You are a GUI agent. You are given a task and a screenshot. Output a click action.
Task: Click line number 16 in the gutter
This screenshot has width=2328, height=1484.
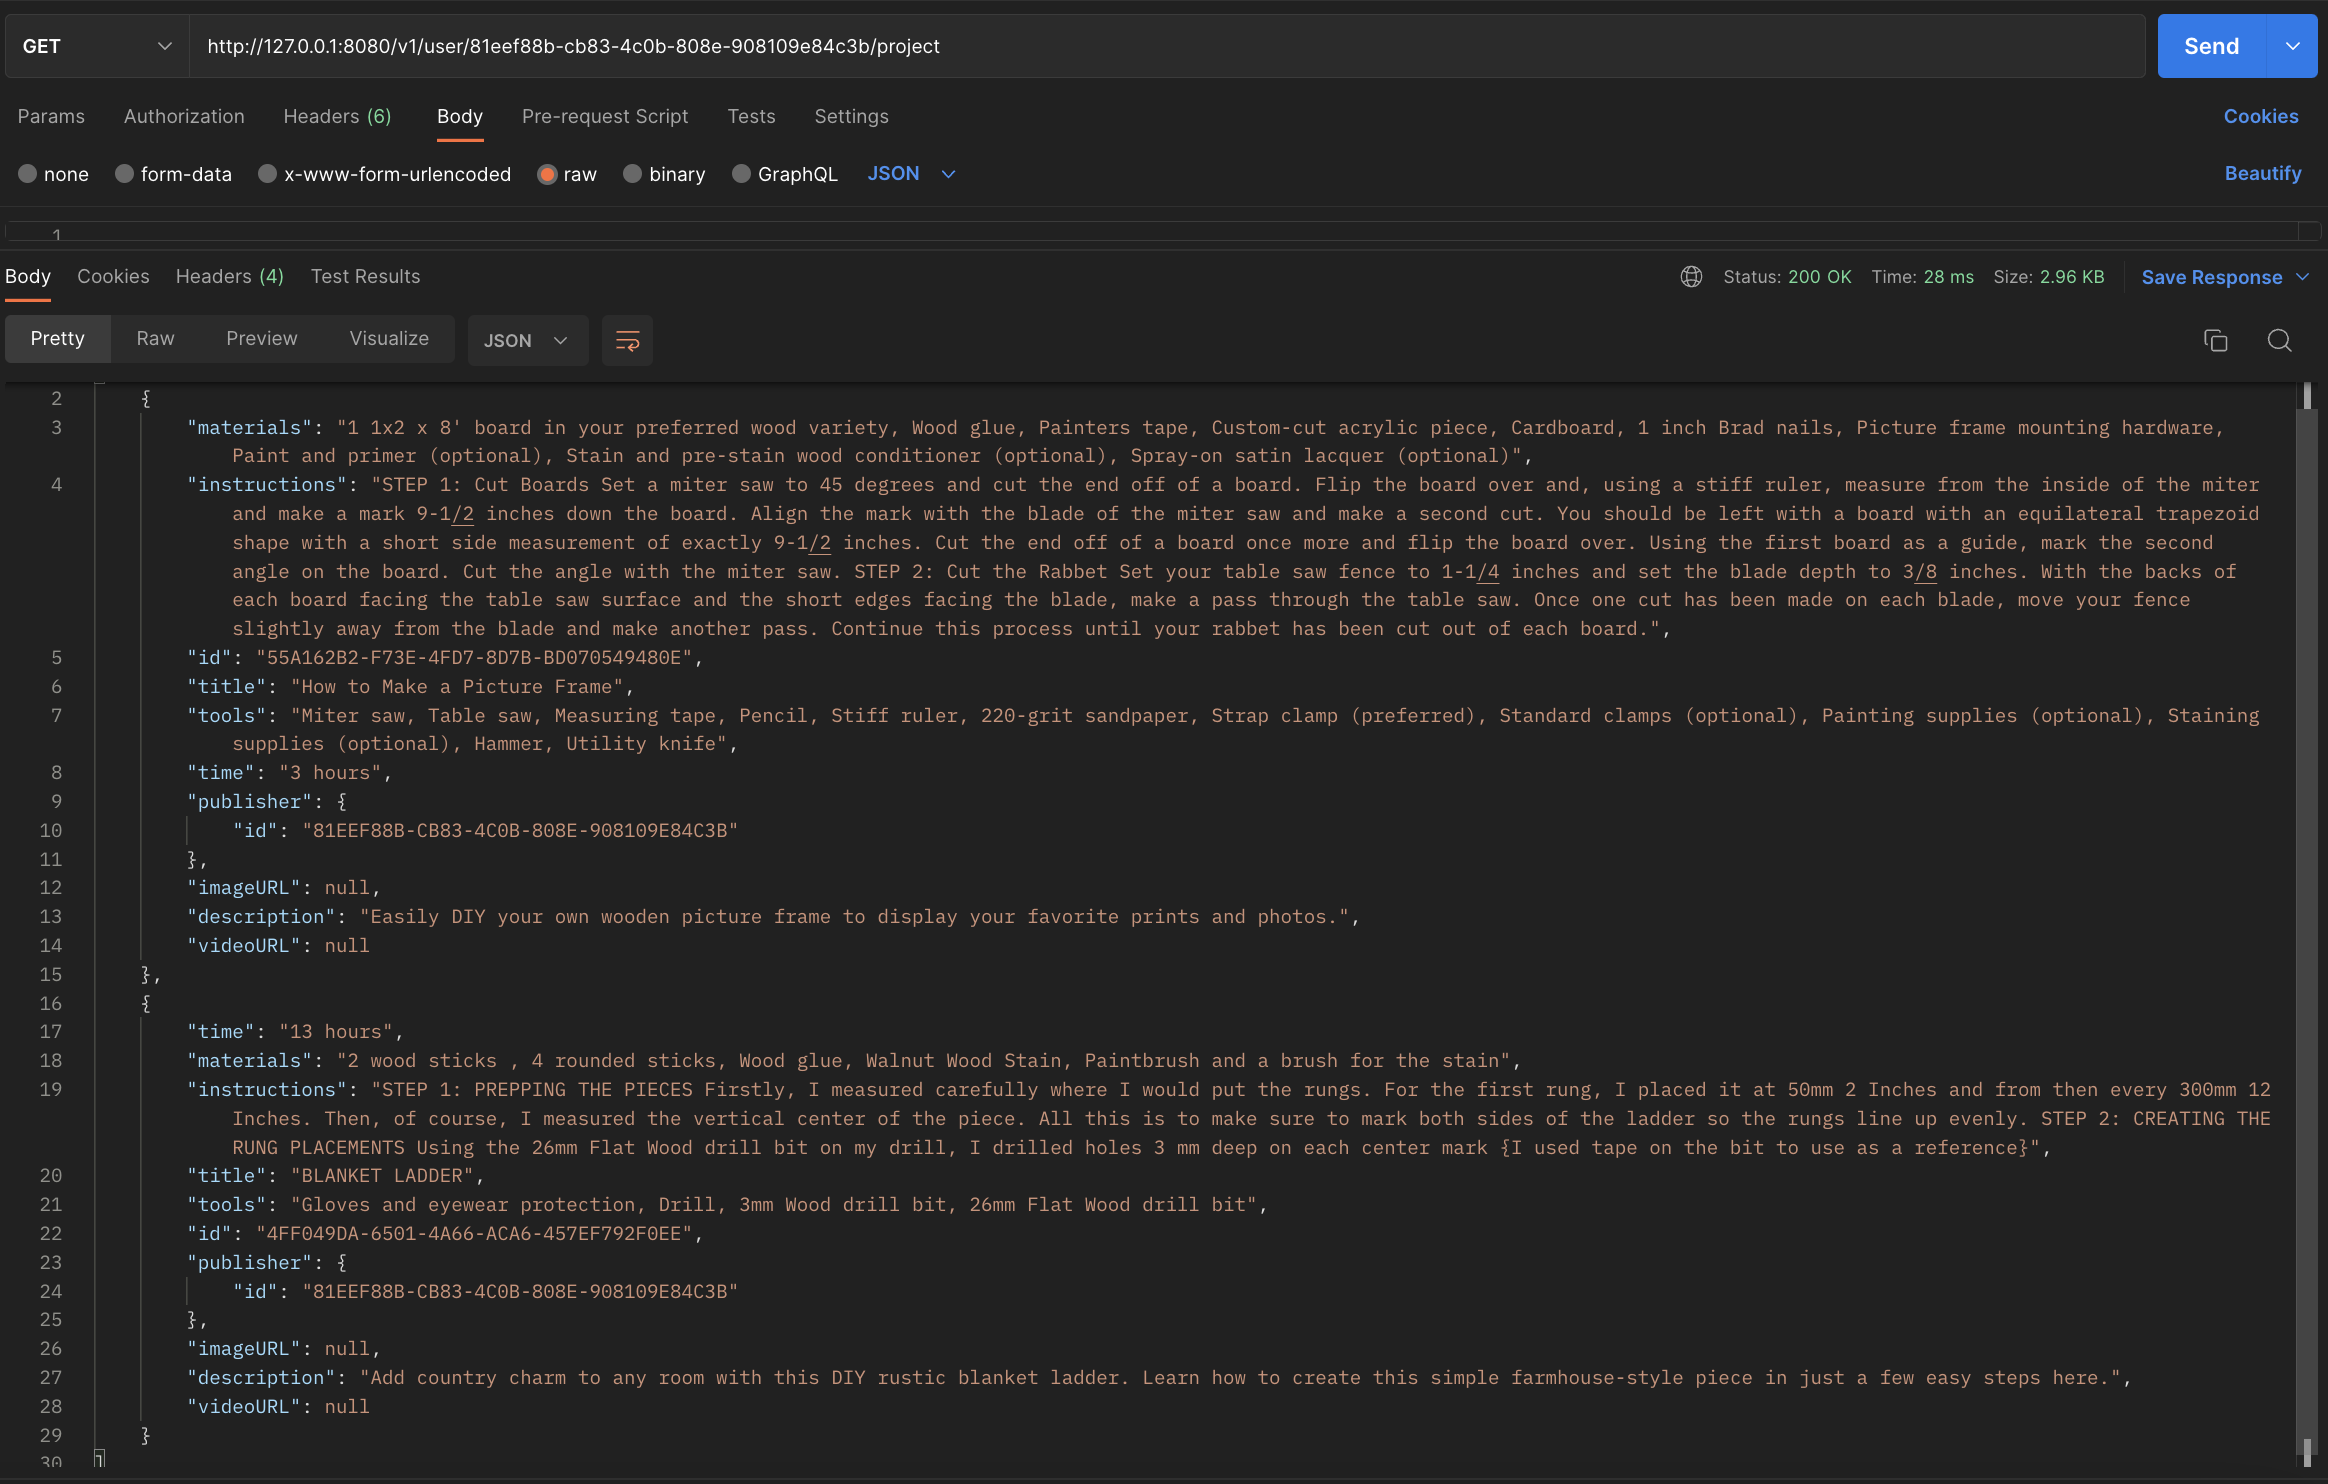tap(50, 1003)
